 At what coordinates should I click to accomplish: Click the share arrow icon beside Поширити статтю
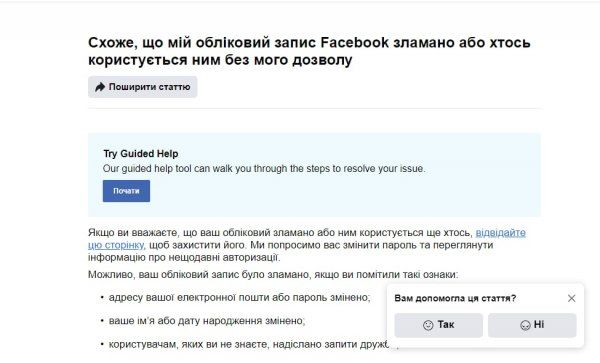click(x=100, y=87)
